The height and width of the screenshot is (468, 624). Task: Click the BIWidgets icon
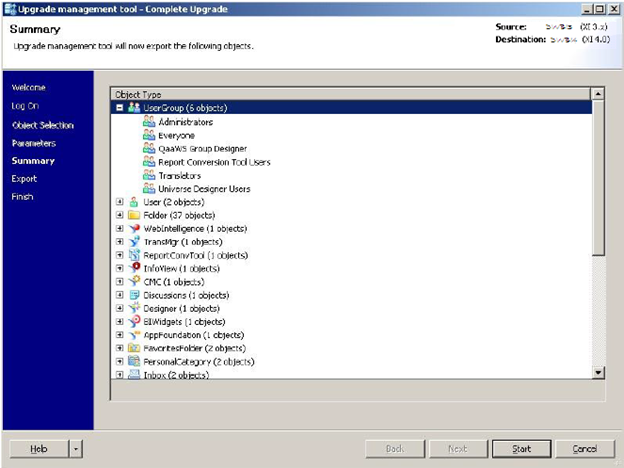pyautogui.click(x=134, y=322)
